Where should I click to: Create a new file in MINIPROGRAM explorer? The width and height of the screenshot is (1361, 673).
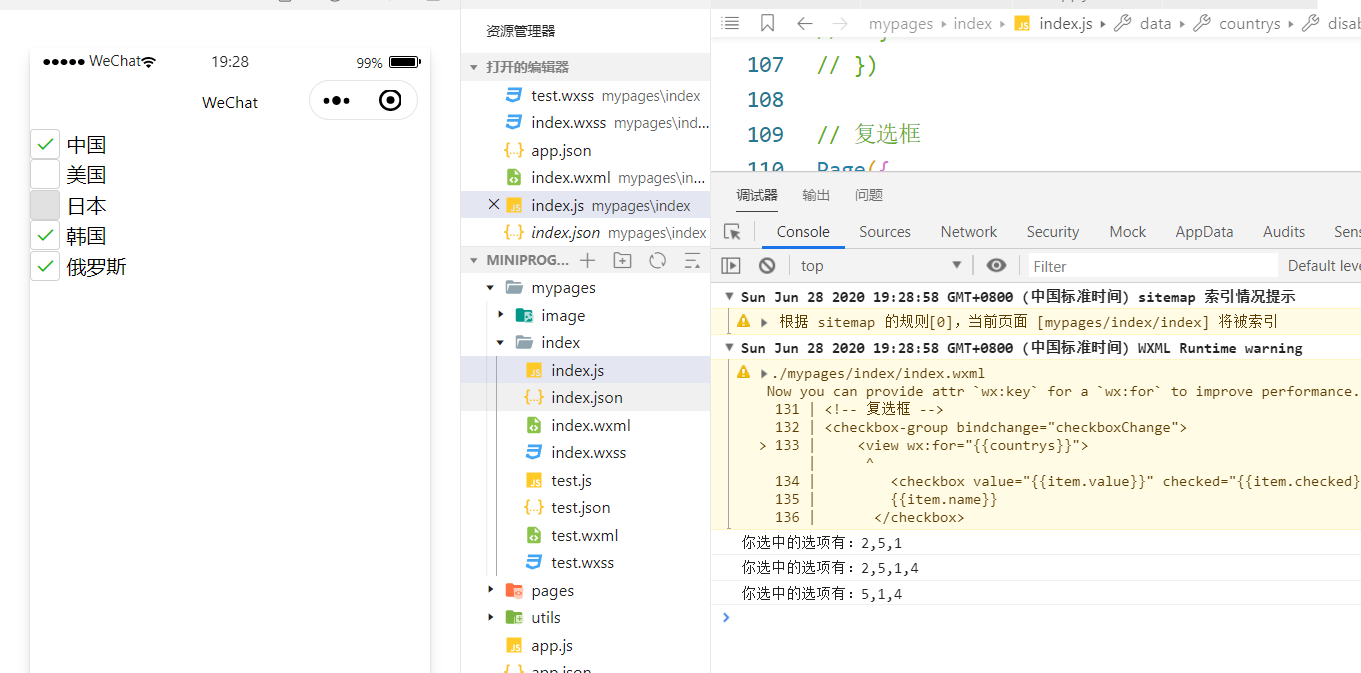587,260
